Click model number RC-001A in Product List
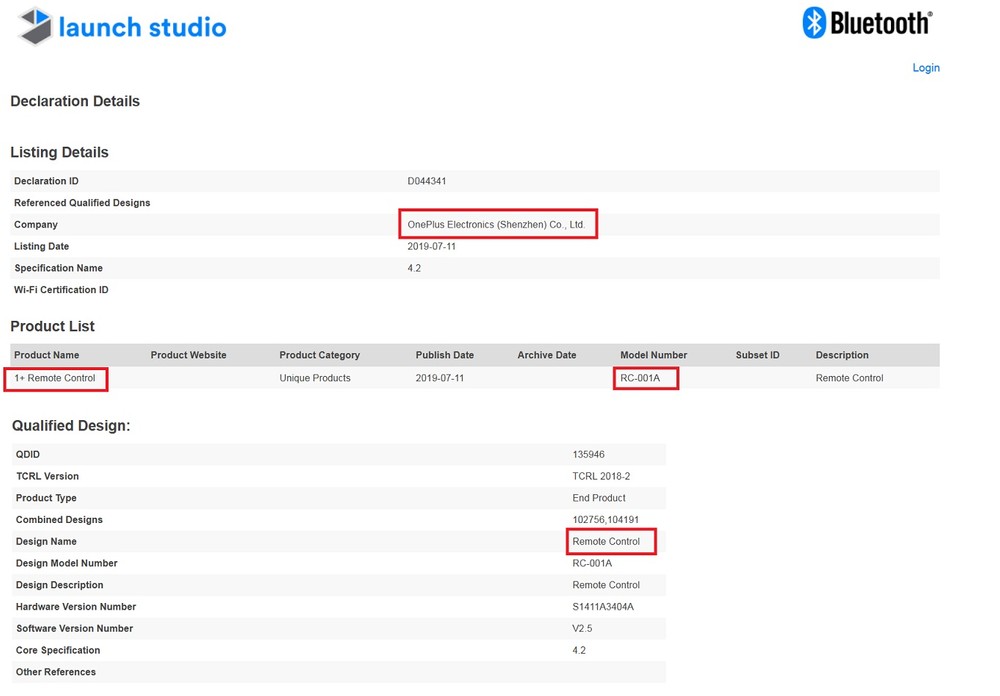 (640, 378)
